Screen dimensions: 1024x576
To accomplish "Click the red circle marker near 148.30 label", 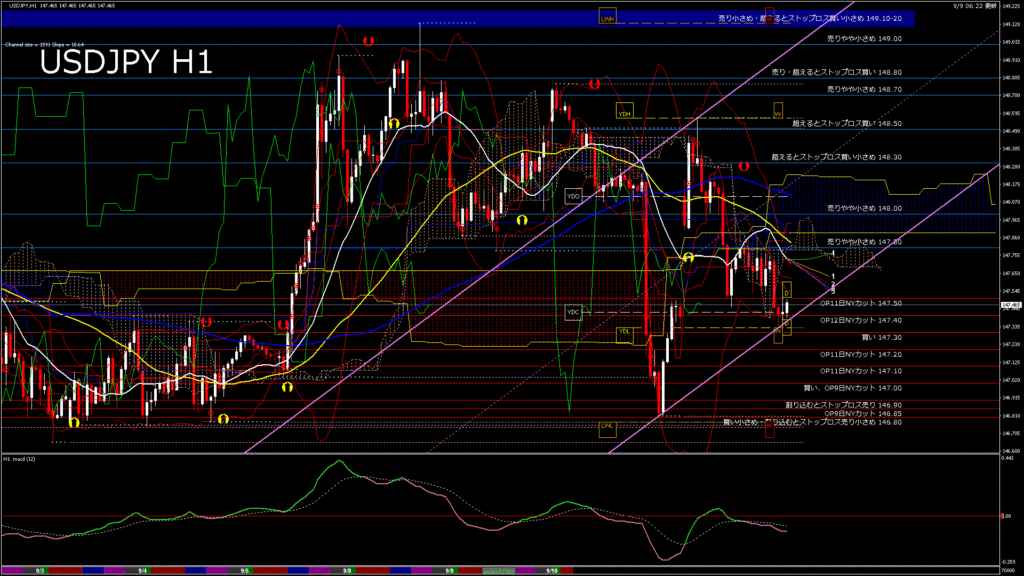I will tap(743, 166).
